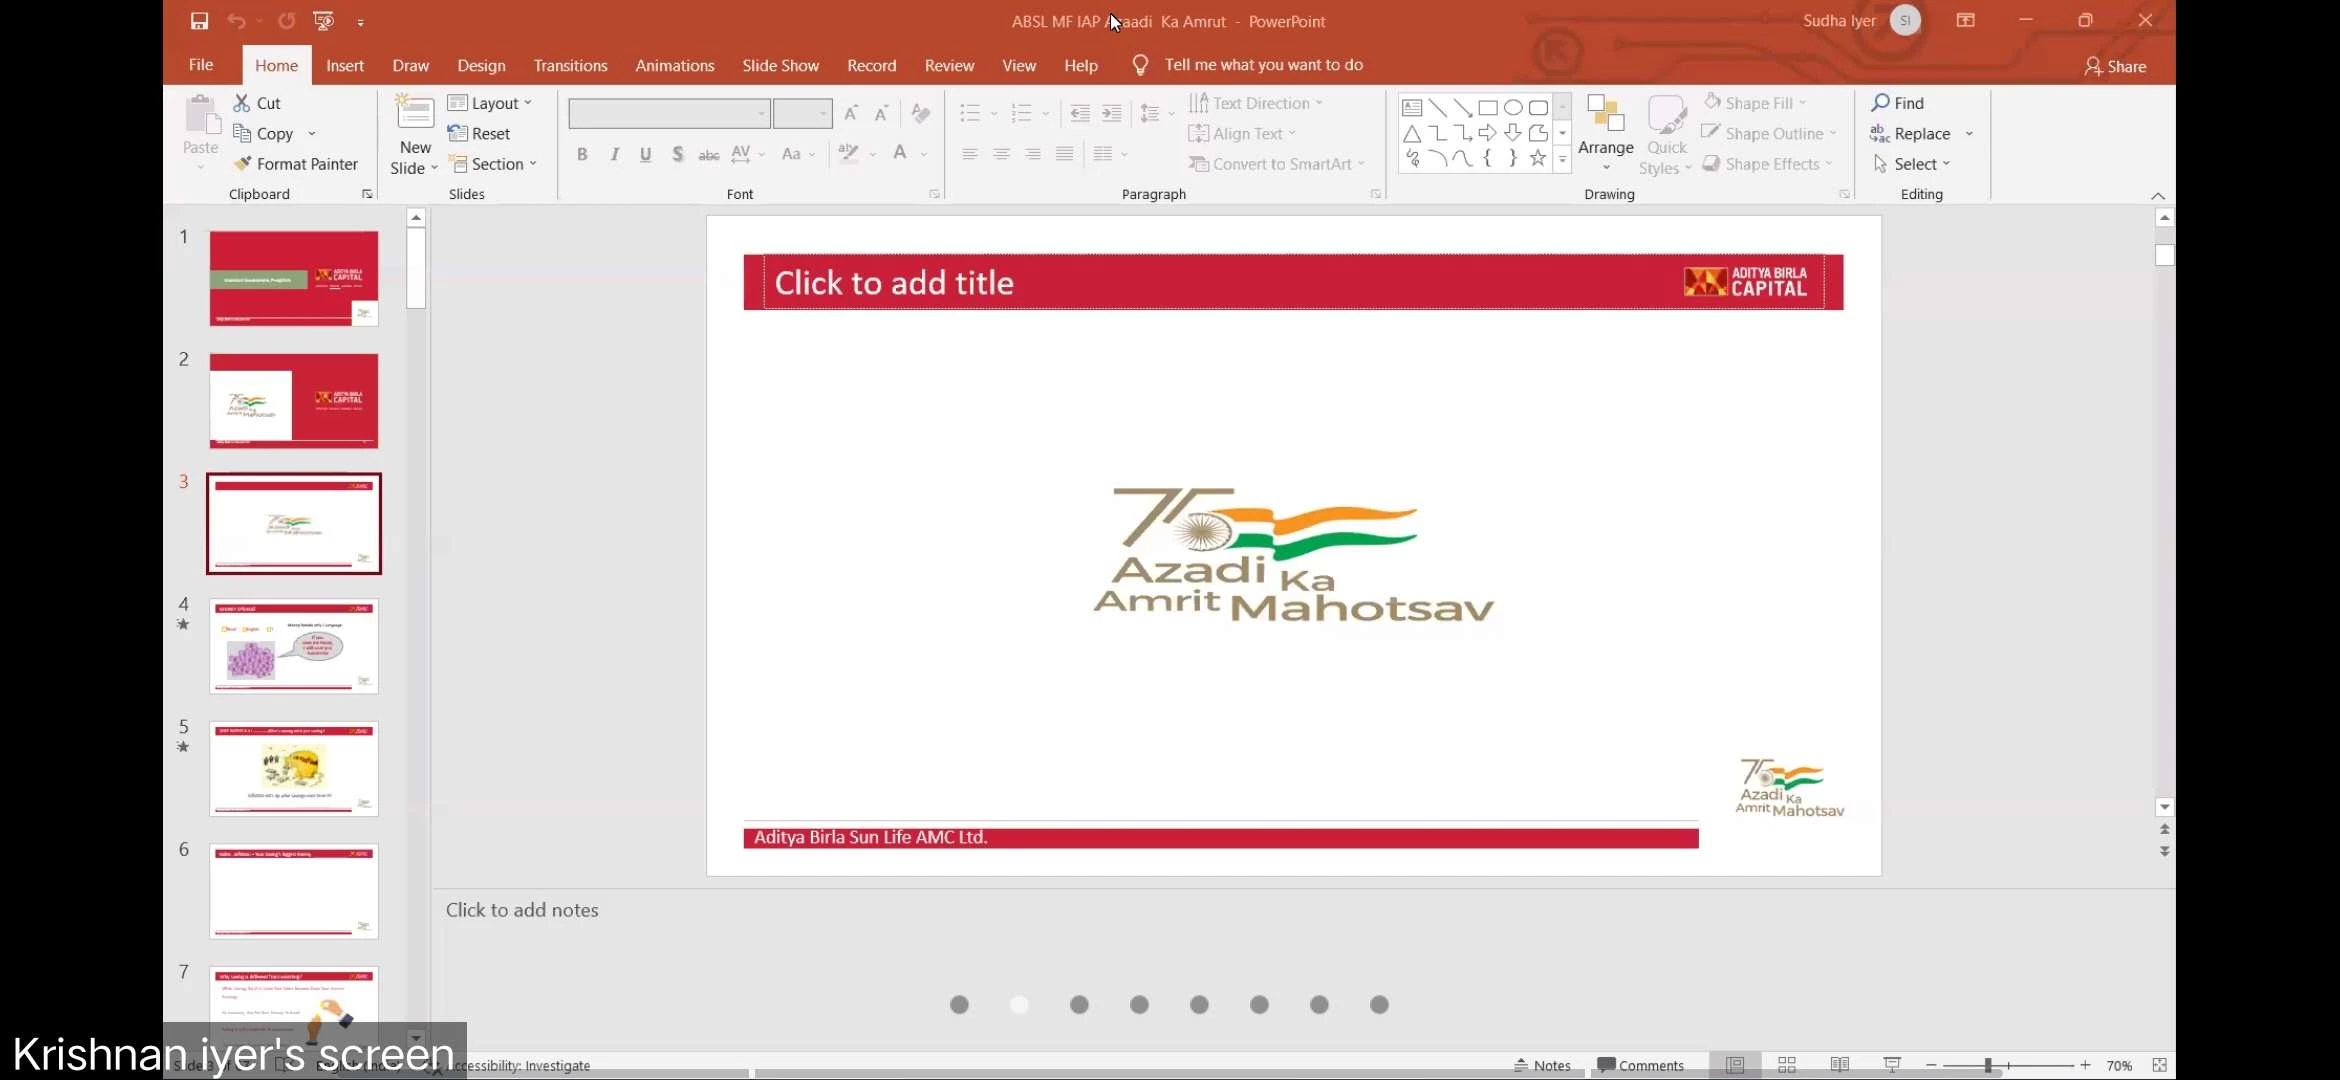Increase list indent level icon

coord(1112,113)
